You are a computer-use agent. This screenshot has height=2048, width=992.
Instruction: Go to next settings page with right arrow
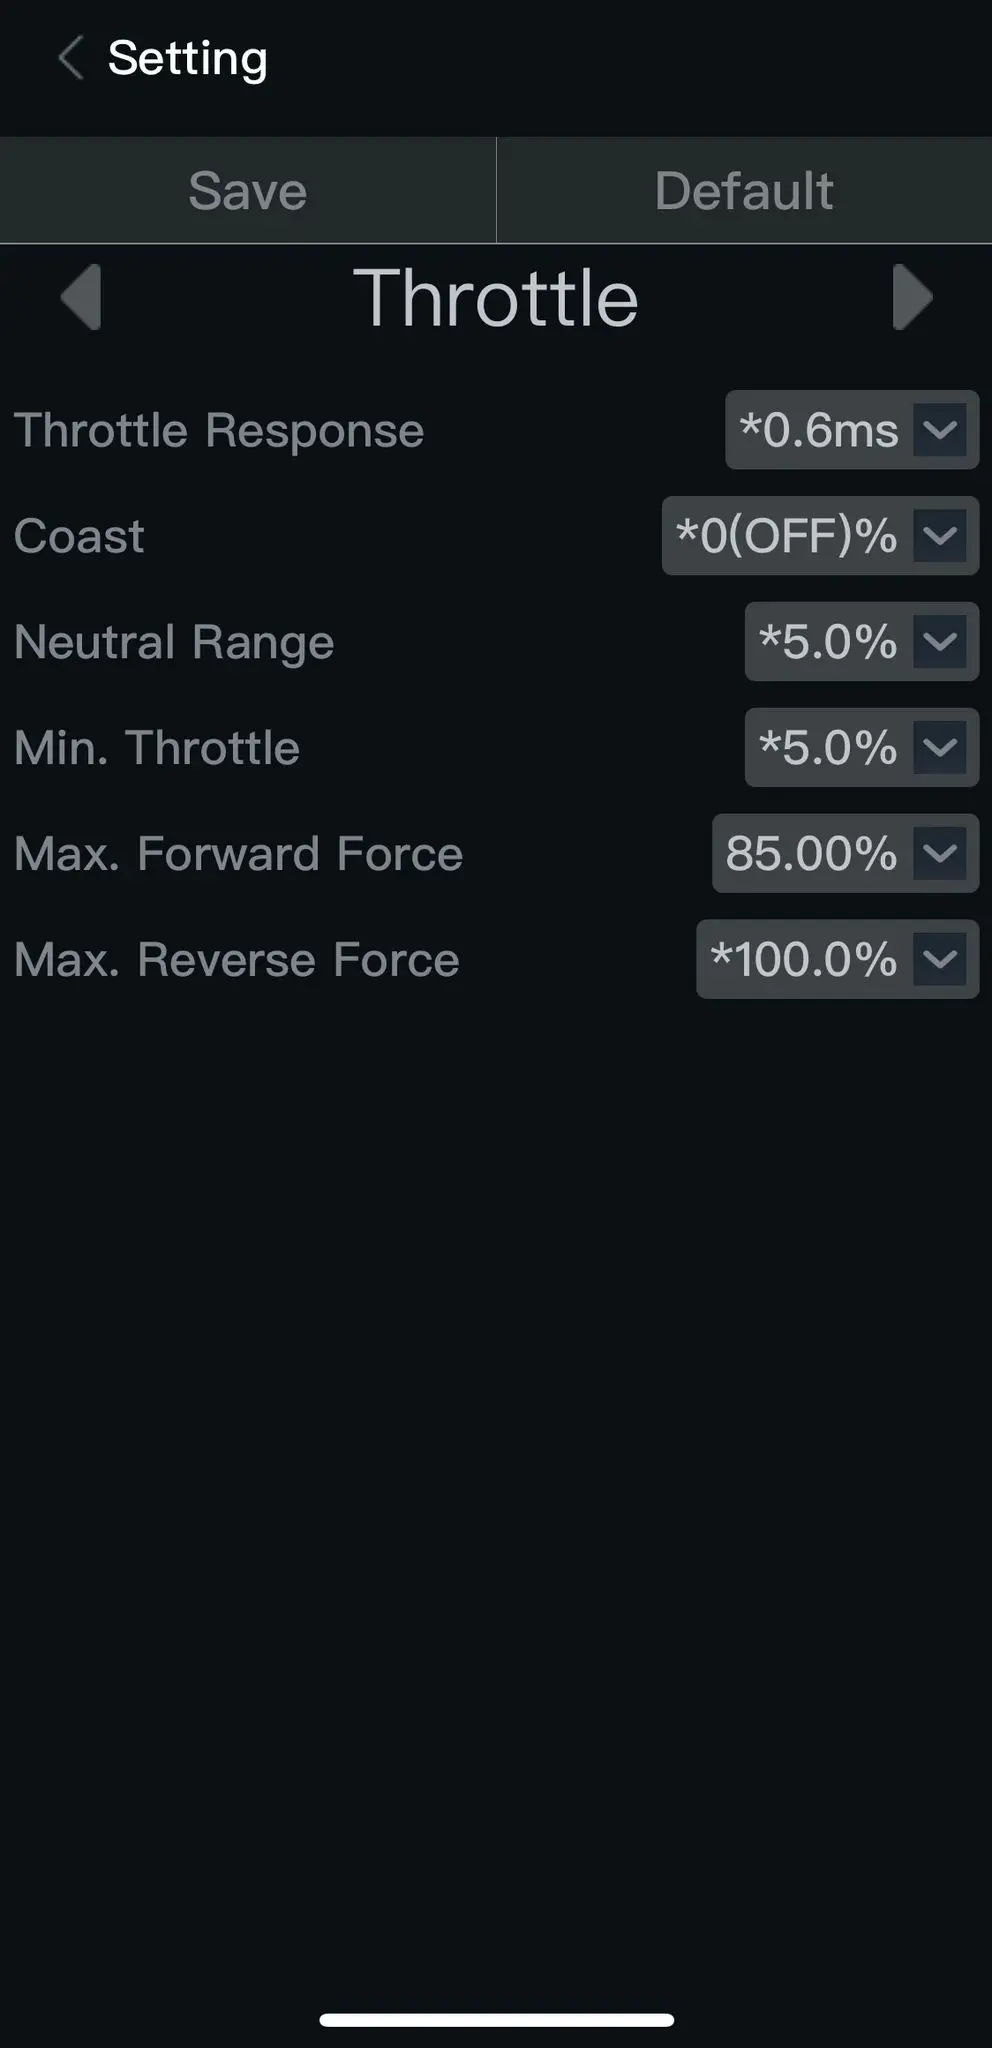pos(912,297)
